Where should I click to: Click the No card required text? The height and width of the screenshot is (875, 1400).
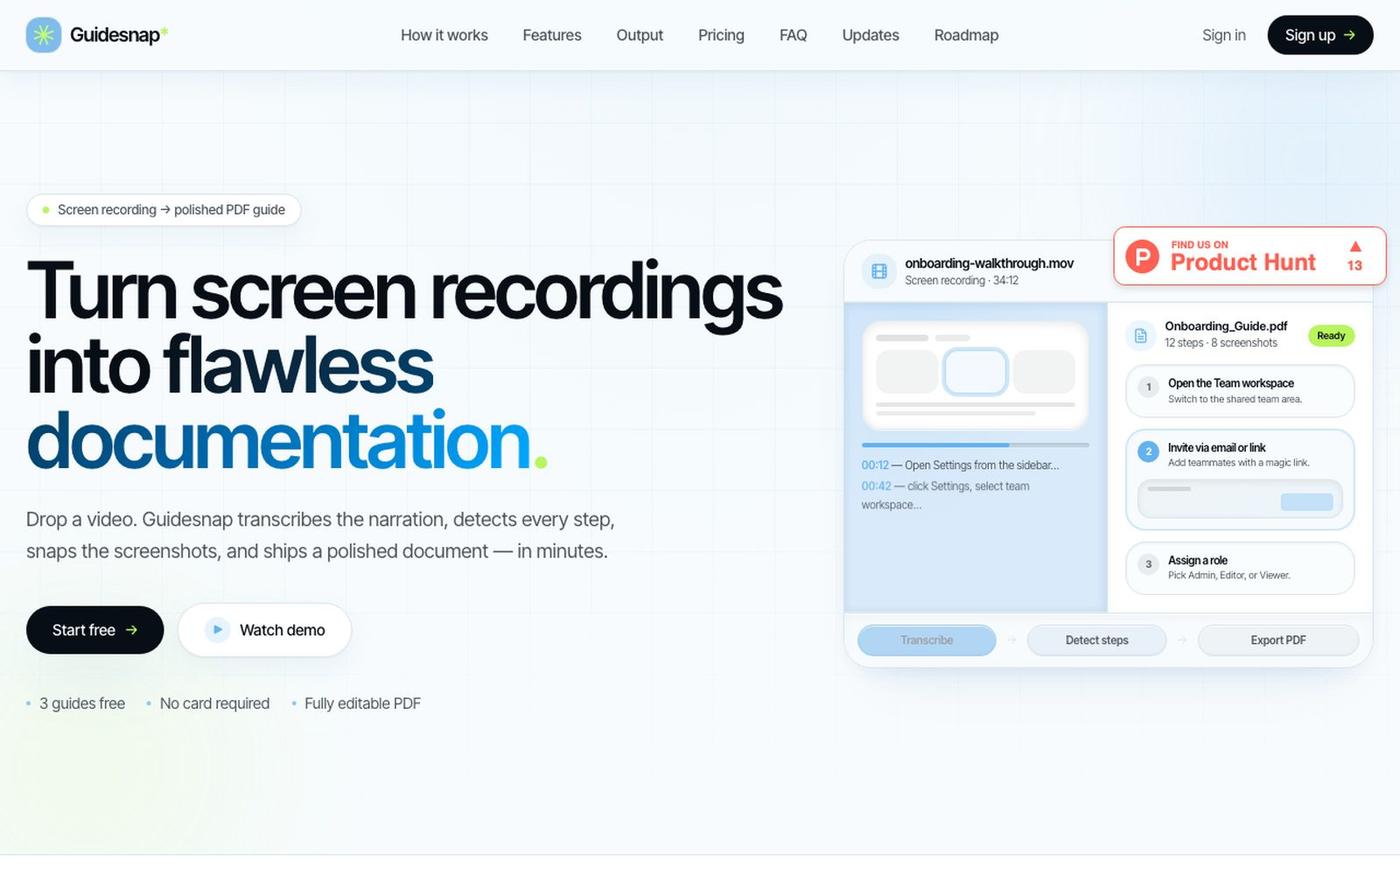coord(215,704)
